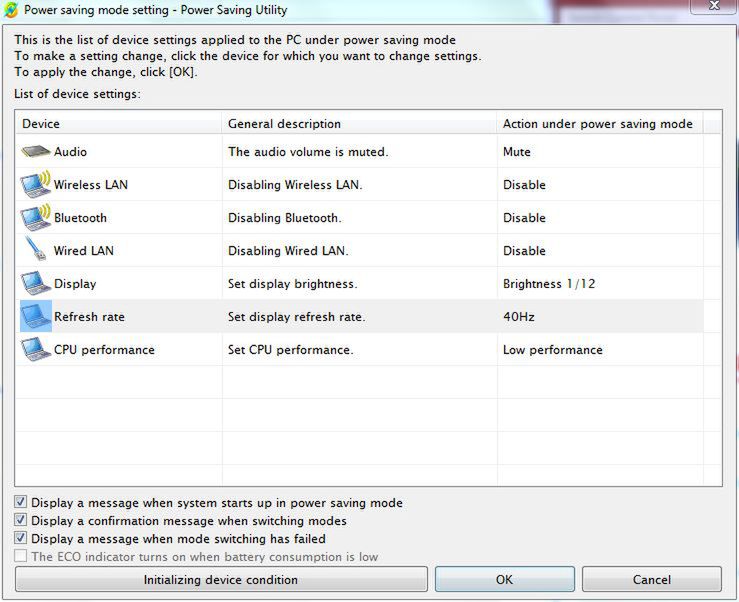Click Initializing device condition button
Viewport: 739px width, 602px height.
221,579
